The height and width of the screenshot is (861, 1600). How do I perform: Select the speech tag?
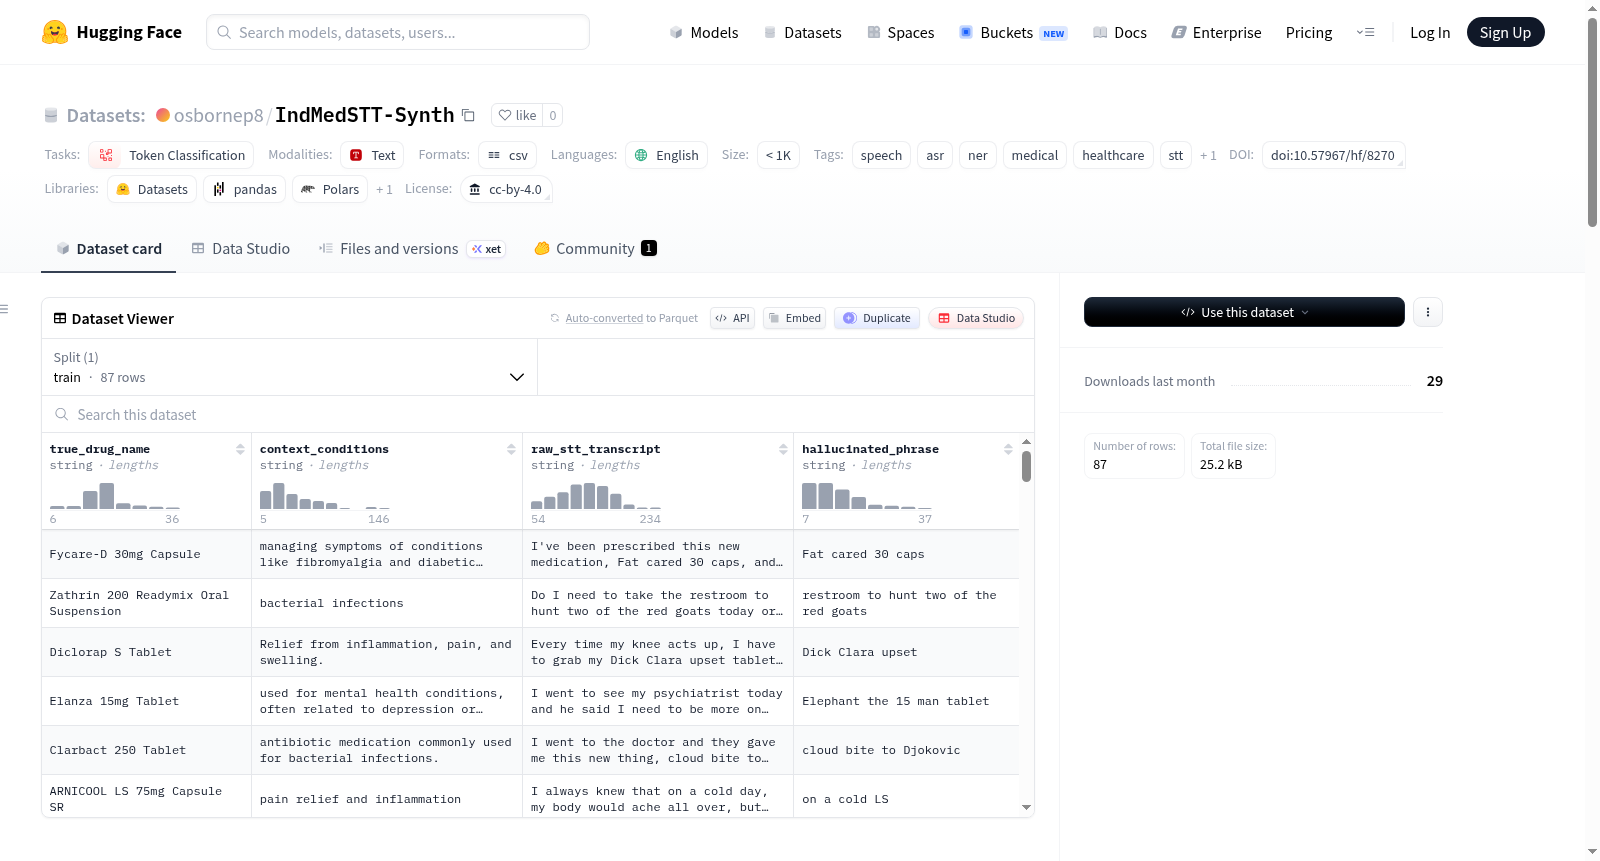click(881, 155)
